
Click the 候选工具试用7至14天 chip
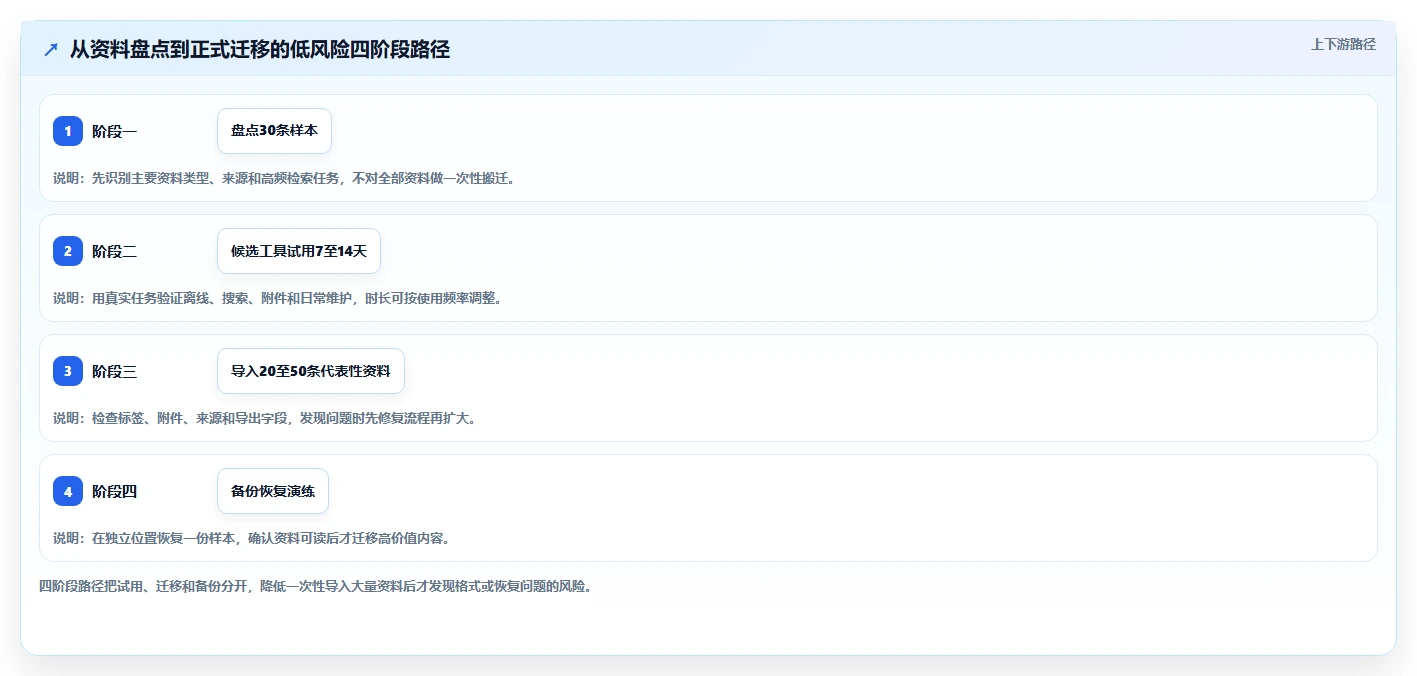click(x=299, y=251)
